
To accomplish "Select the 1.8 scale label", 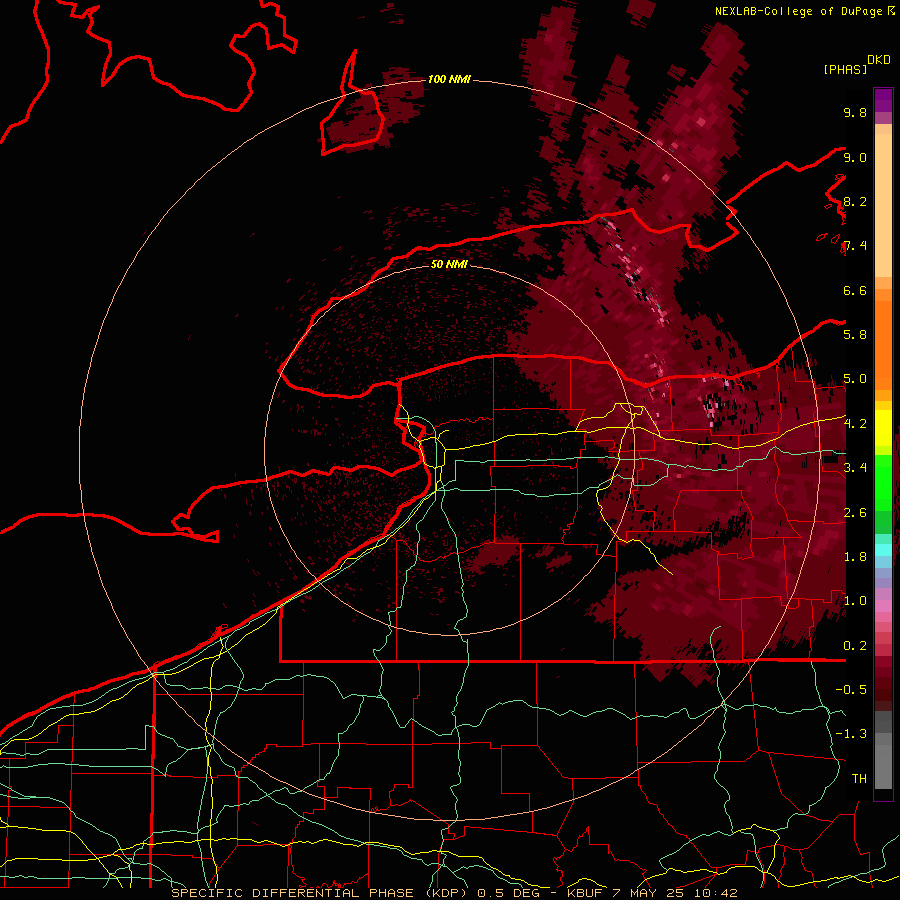I will (855, 557).
